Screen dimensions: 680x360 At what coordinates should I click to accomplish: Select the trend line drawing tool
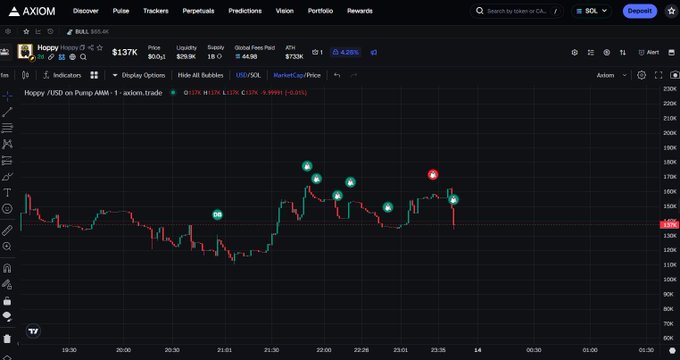click(7, 112)
